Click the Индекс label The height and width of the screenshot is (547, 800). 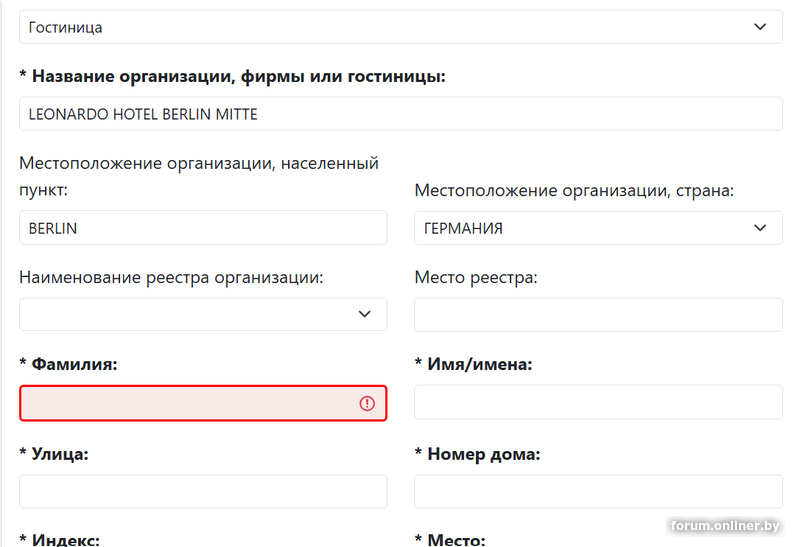[x=65, y=540]
